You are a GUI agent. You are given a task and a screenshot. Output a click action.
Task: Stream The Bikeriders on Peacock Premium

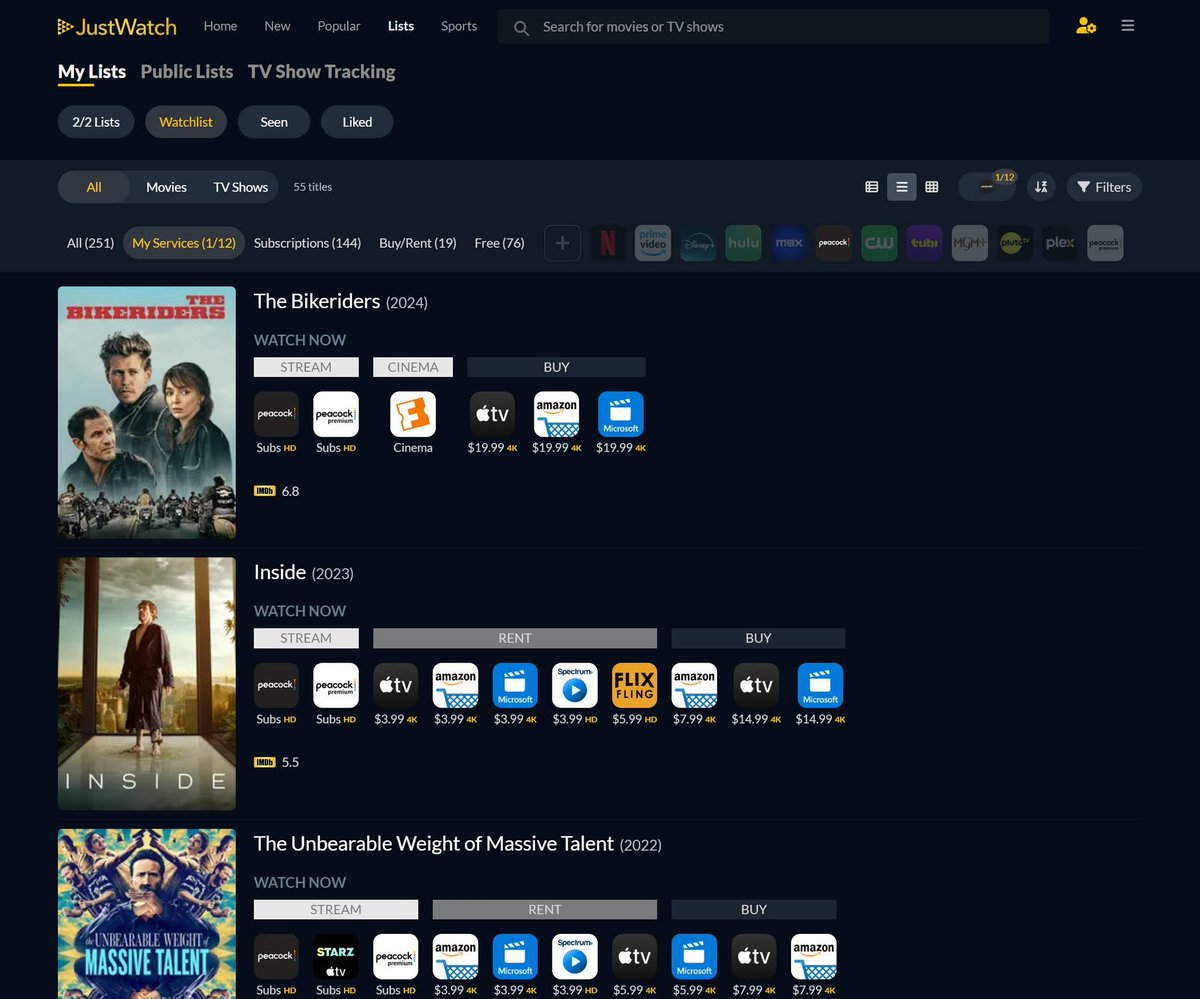pos(336,414)
